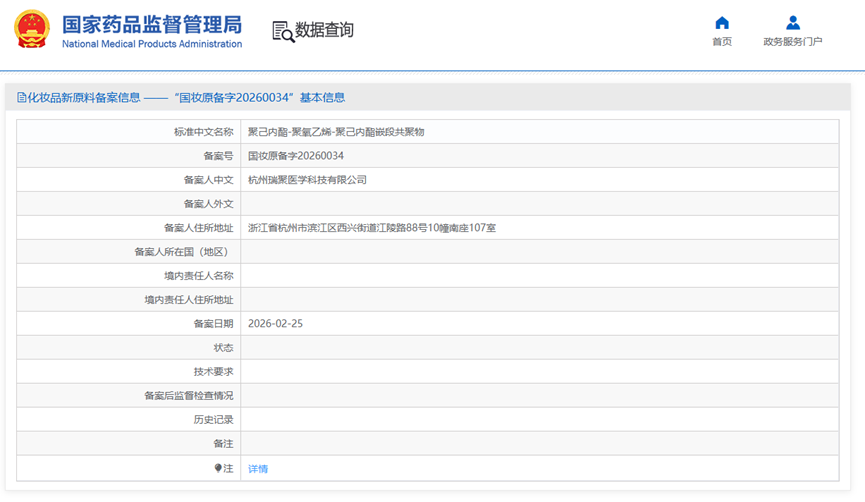
Task: Click company name 杭州瑞聚医学科技有限公司
Action: [x=307, y=180]
